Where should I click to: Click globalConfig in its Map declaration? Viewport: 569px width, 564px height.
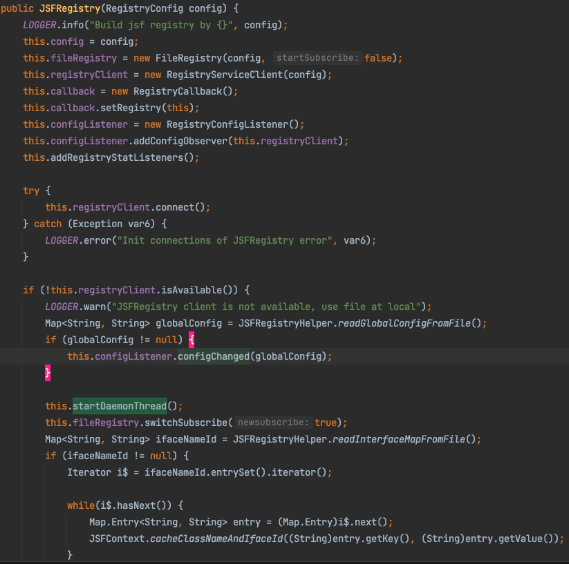189,323
